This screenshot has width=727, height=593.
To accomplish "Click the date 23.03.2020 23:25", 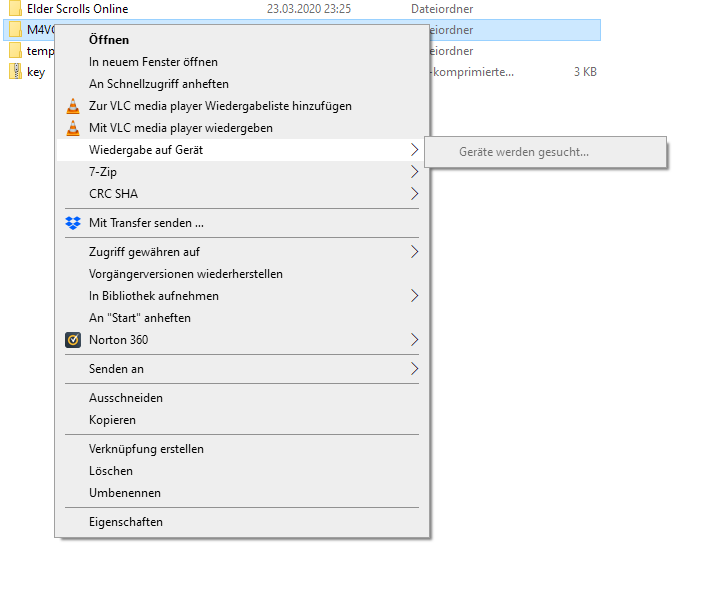I will click(309, 9).
